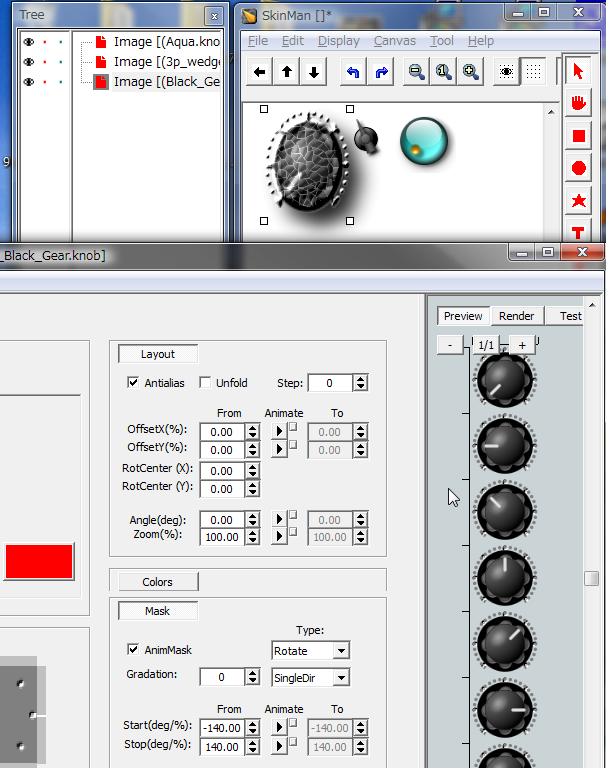Click OffsetY animate play arrow
This screenshot has height=768, width=606.
click(x=279, y=449)
